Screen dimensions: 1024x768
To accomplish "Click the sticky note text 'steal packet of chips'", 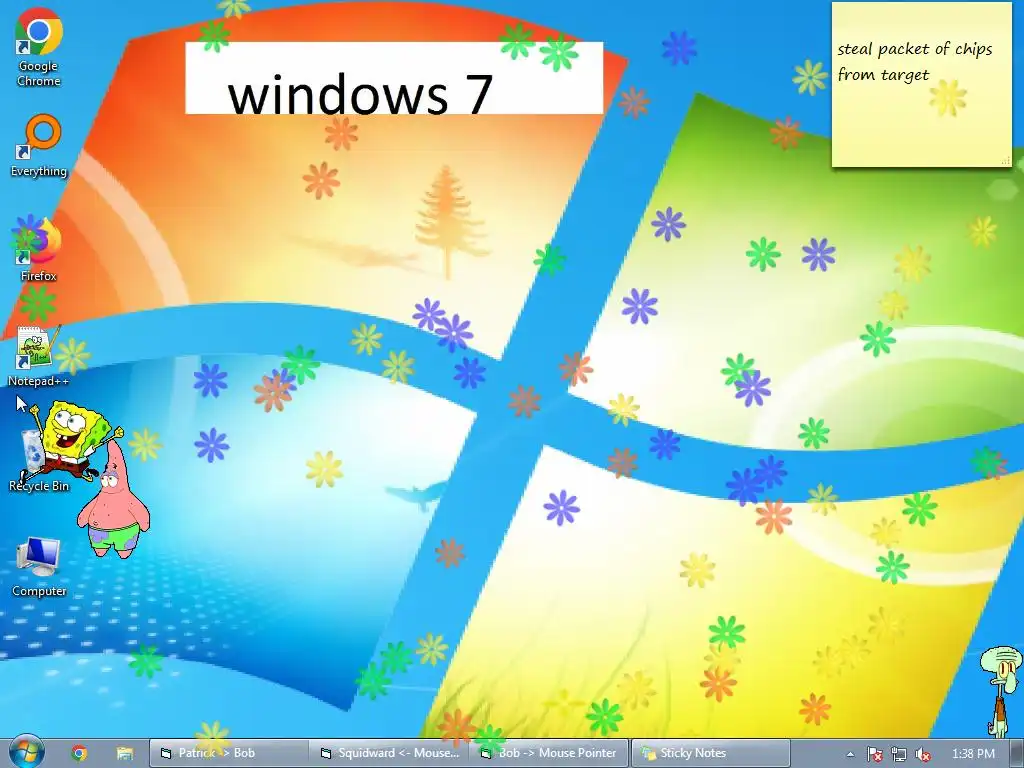I will point(914,50).
